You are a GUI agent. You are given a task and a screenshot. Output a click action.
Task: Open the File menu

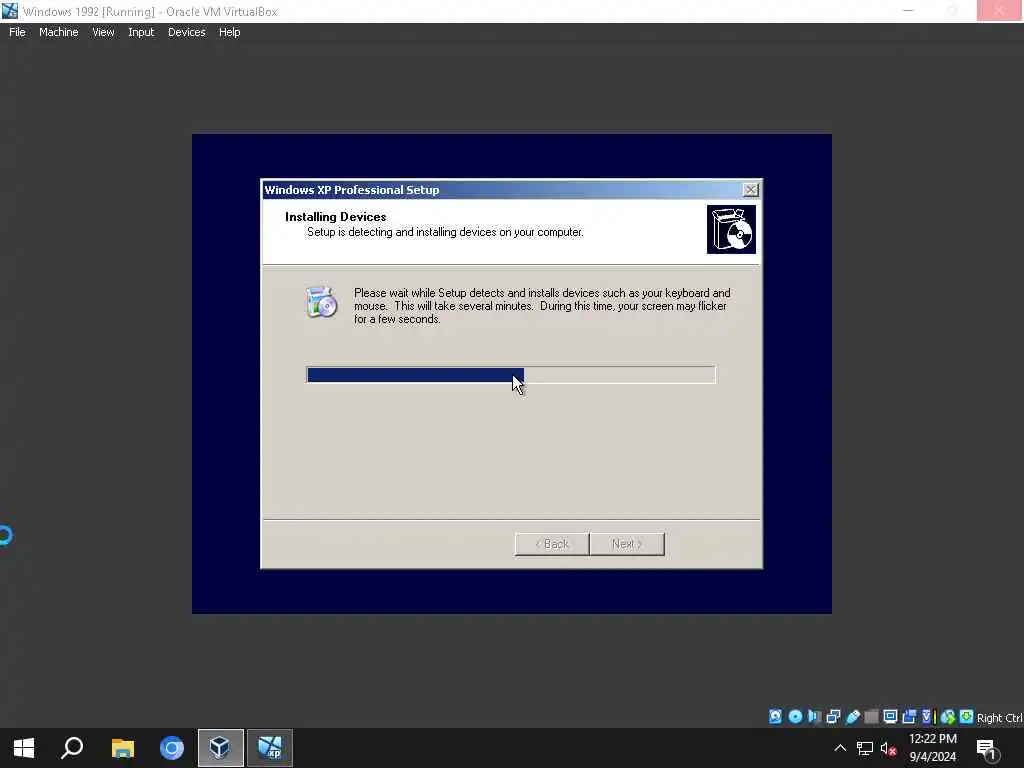point(17,32)
